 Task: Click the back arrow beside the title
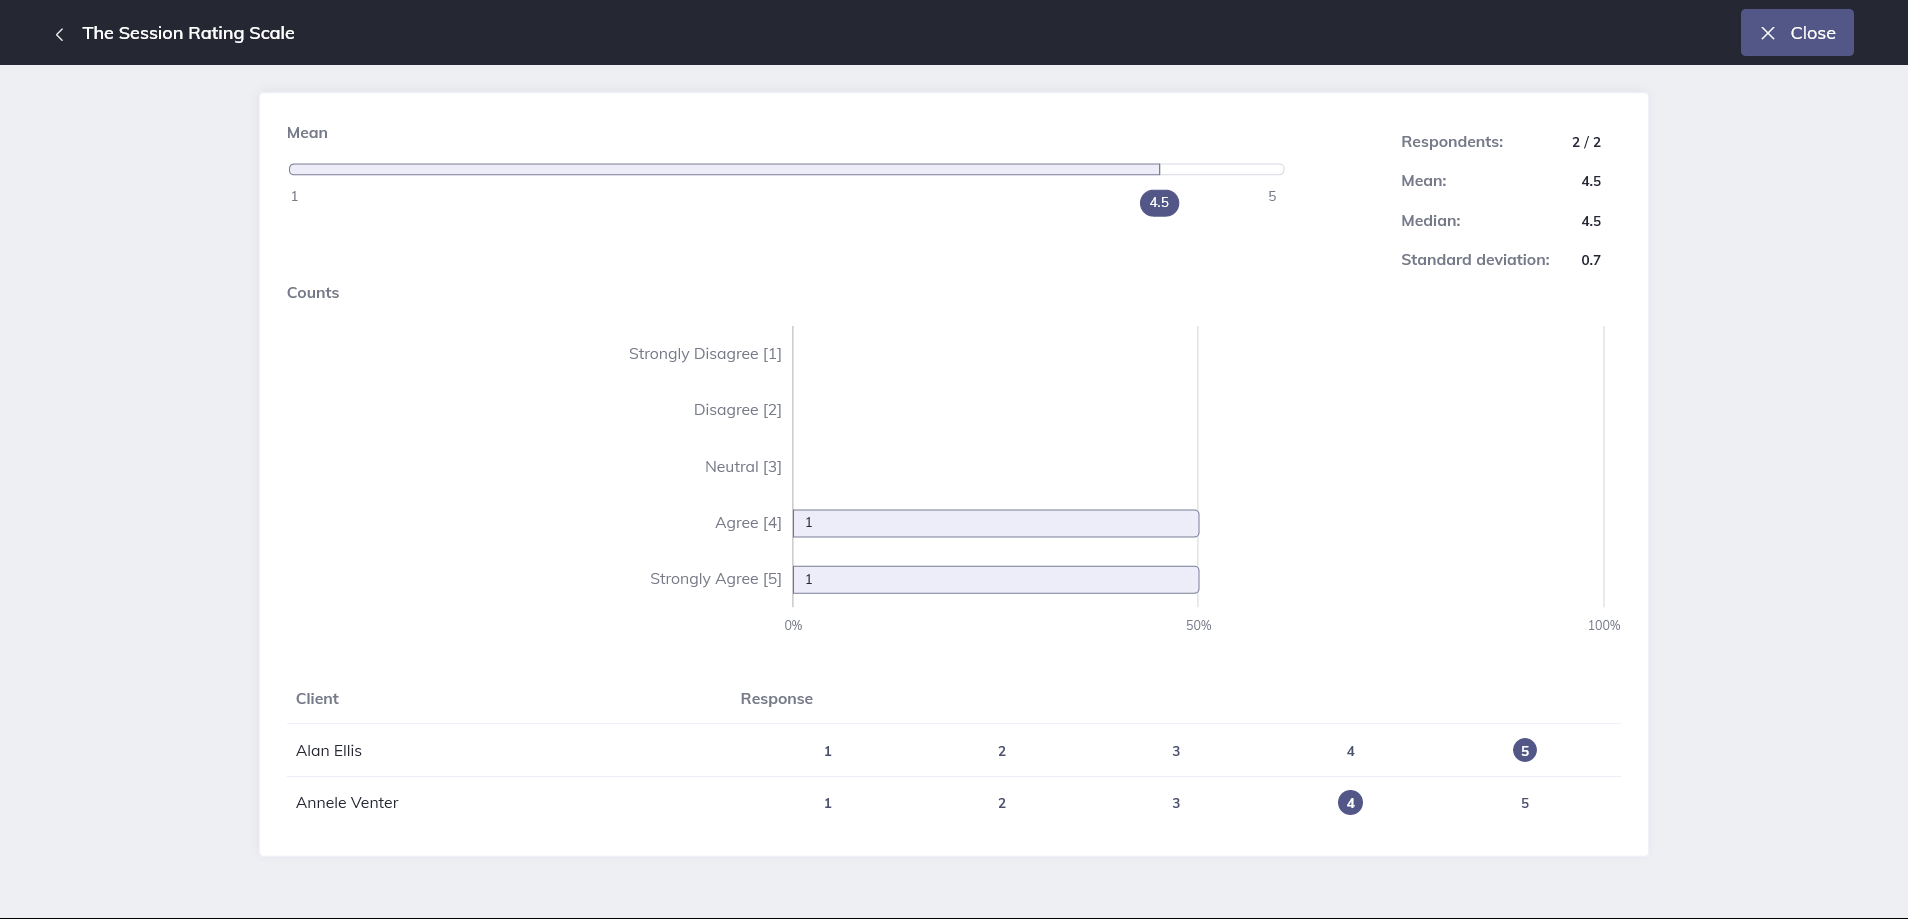pos(59,33)
